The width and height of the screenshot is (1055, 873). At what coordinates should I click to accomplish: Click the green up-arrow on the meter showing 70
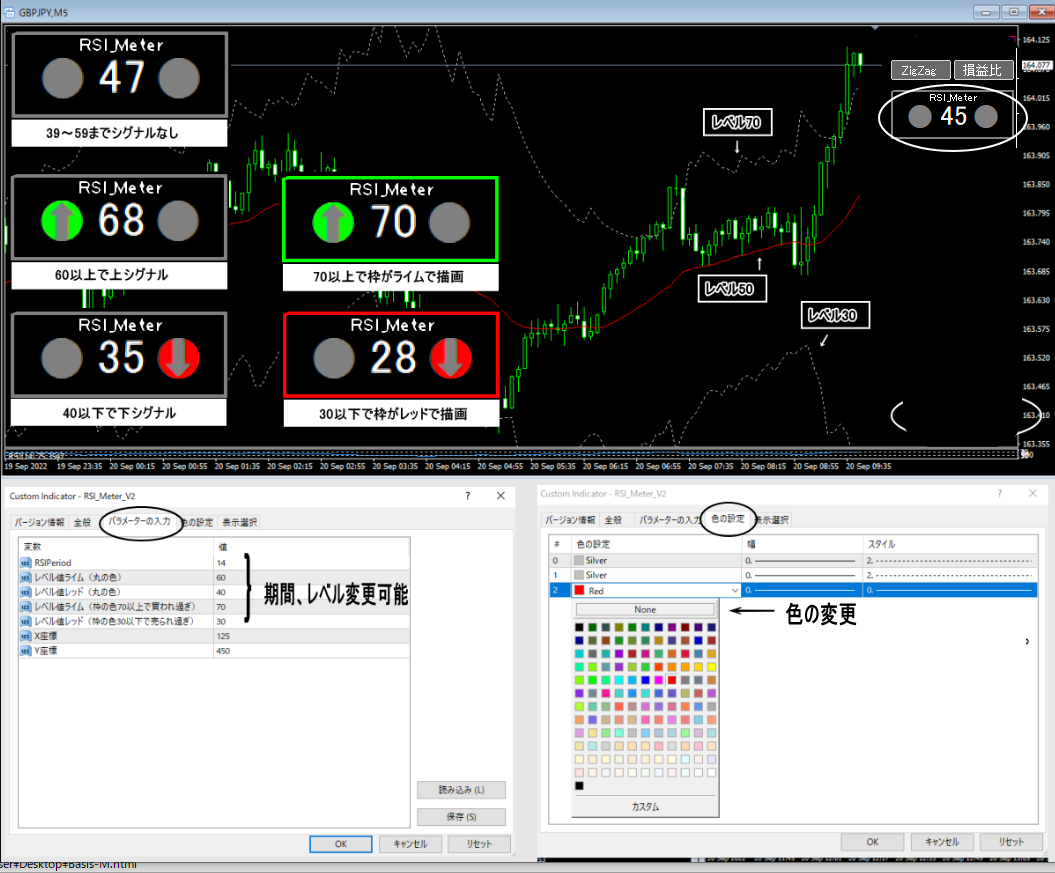(334, 222)
